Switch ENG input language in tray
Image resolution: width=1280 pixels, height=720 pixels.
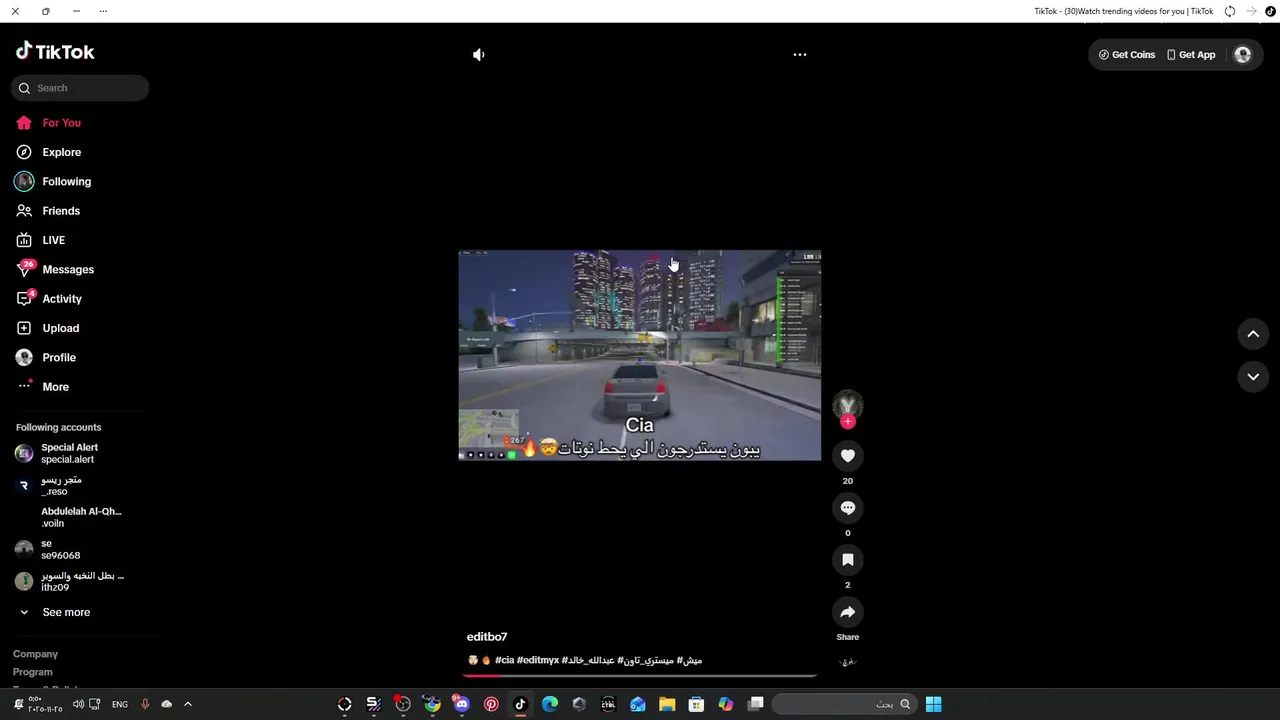point(120,704)
